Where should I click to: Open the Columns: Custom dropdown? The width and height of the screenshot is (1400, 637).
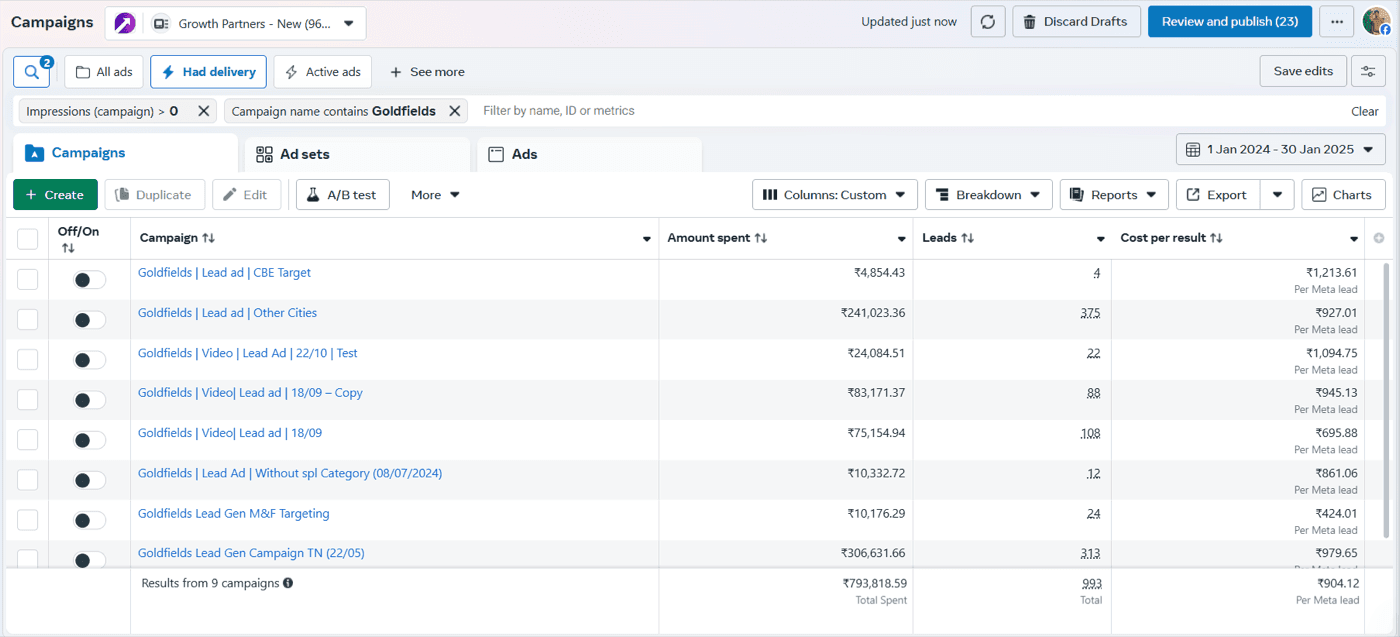(x=835, y=195)
